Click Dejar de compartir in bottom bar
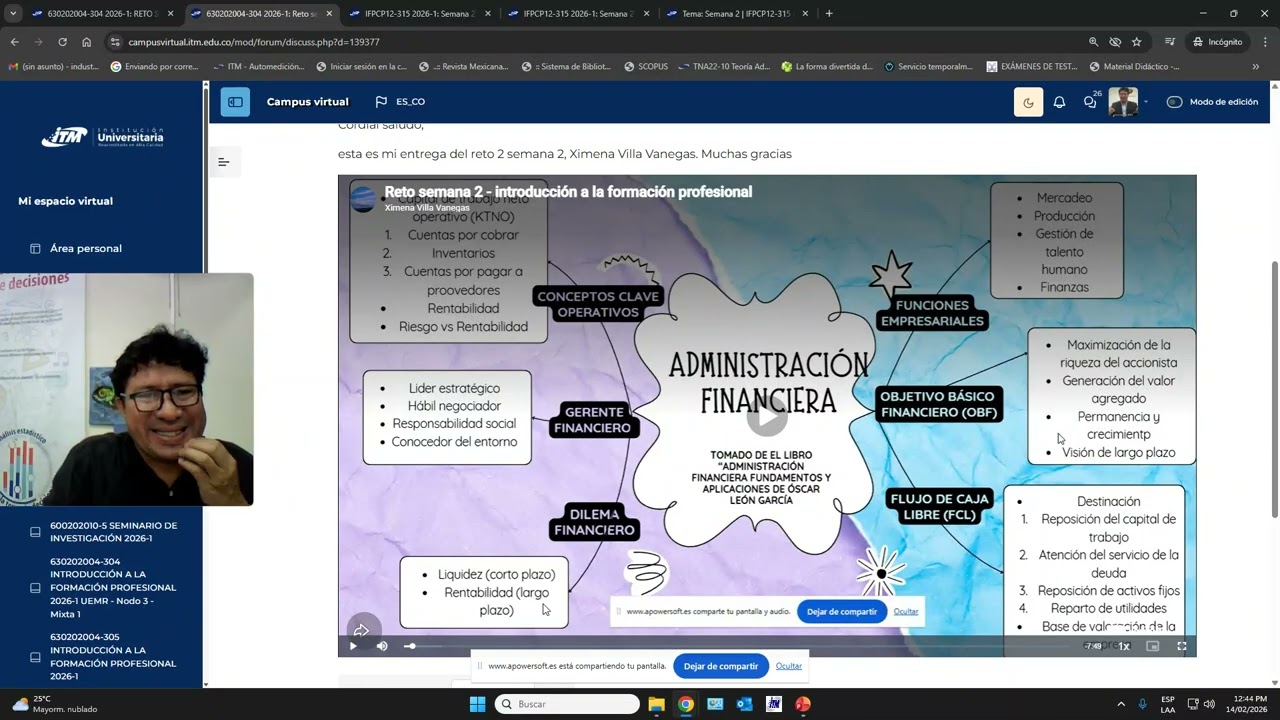 [721, 666]
